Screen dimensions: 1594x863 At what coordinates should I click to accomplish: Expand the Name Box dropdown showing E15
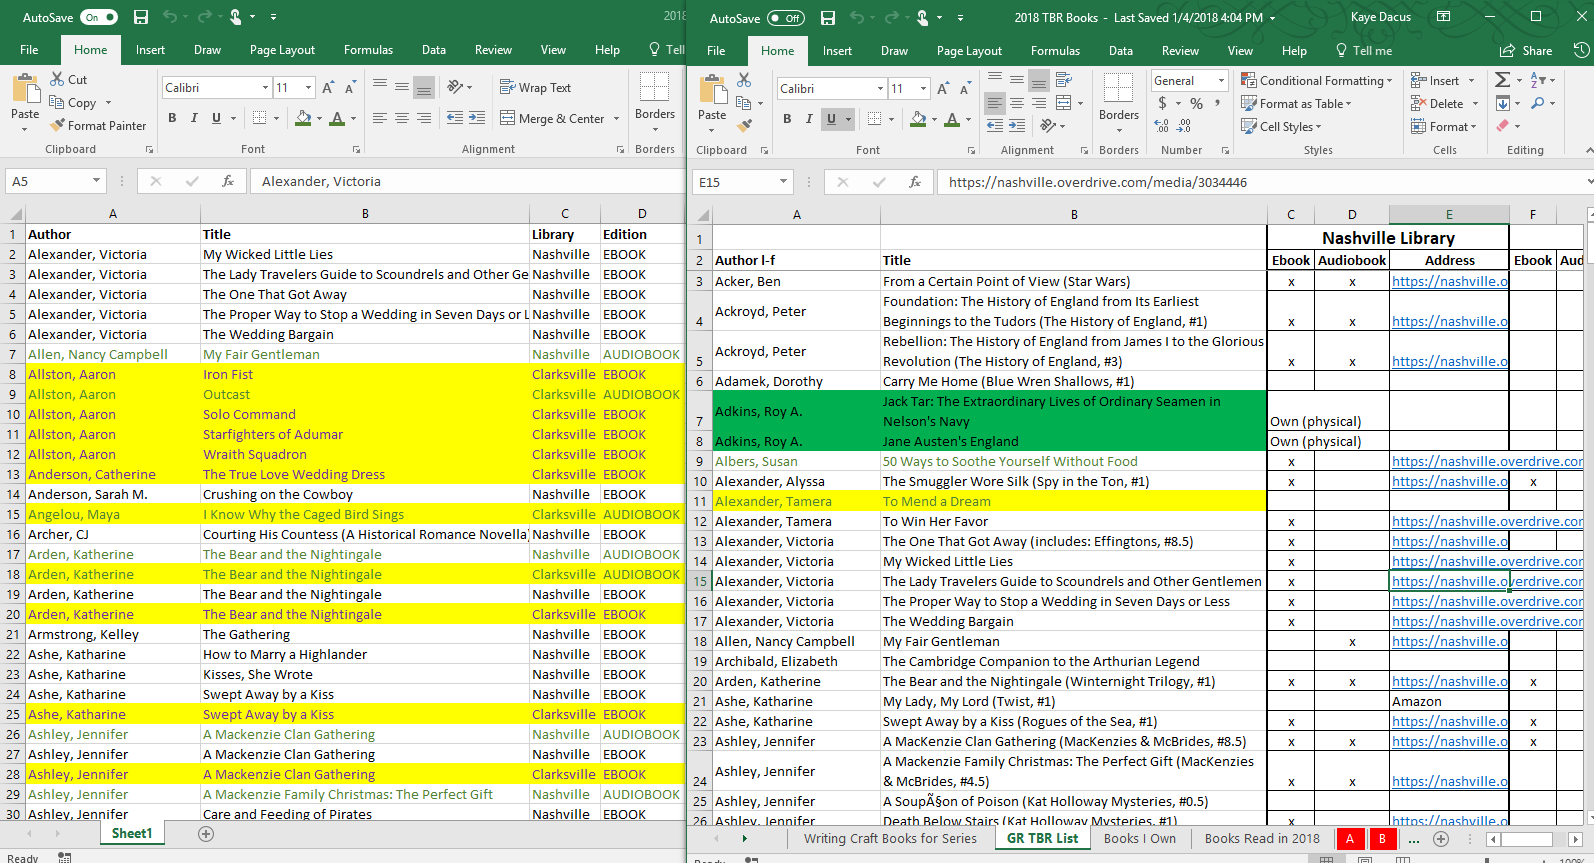tap(783, 182)
